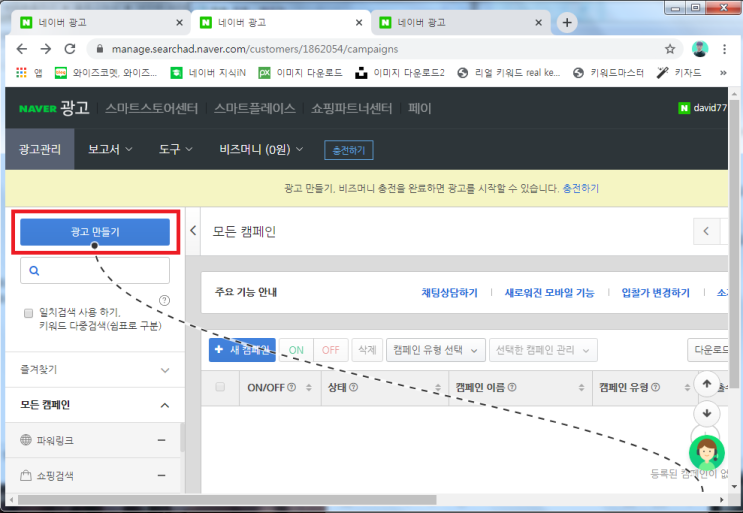Sort by the 캠페인 이름 column arrows
This screenshot has height=513, width=743.
point(581,387)
